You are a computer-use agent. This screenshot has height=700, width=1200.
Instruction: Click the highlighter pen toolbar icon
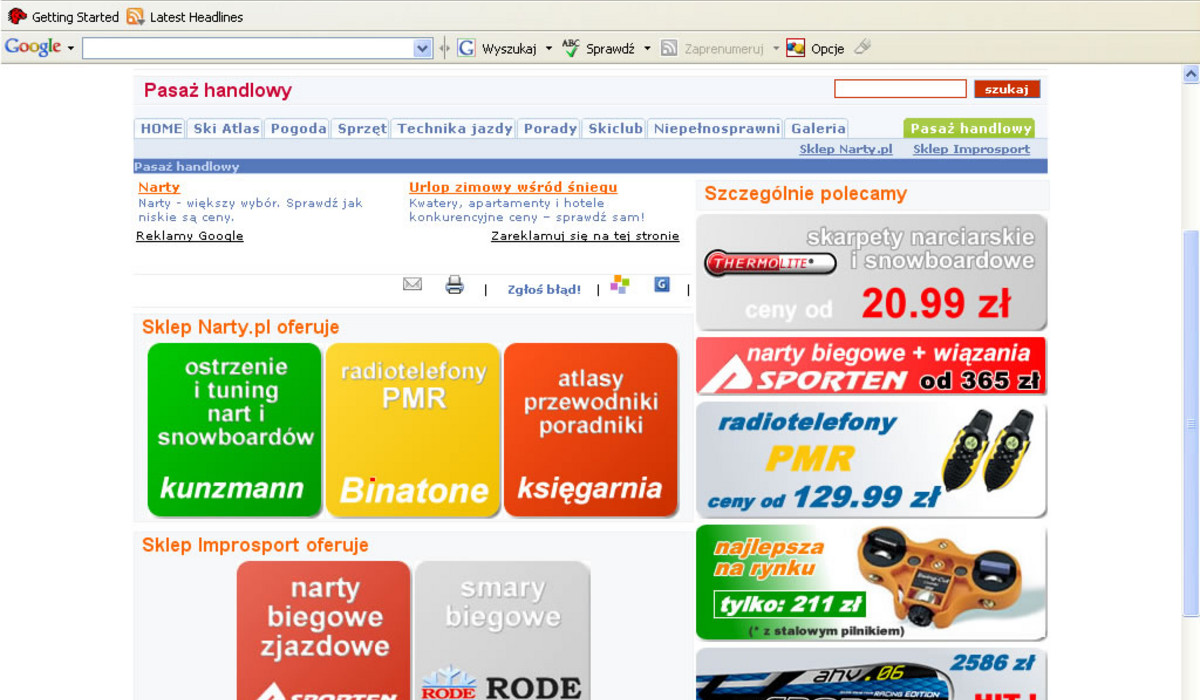862,47
